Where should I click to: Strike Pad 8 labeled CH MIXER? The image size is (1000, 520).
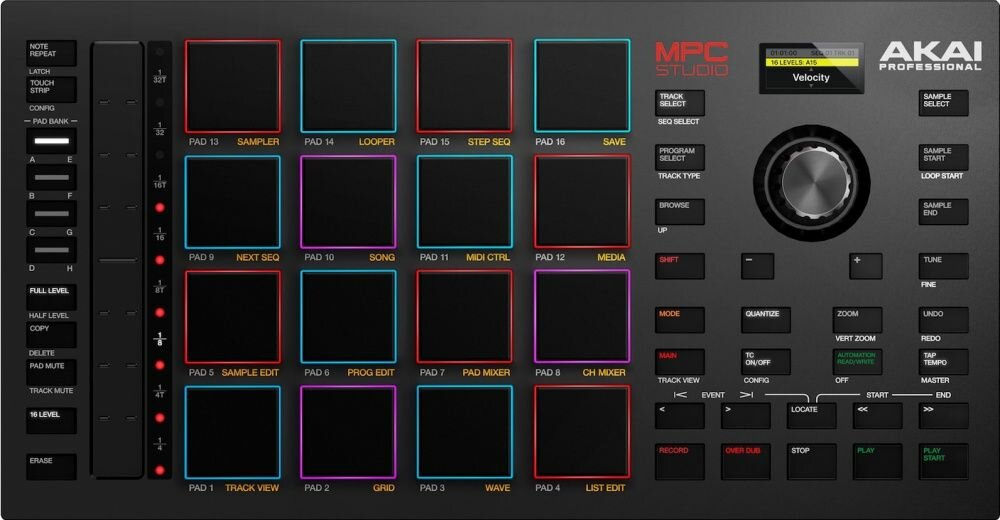tap(582, 317)
